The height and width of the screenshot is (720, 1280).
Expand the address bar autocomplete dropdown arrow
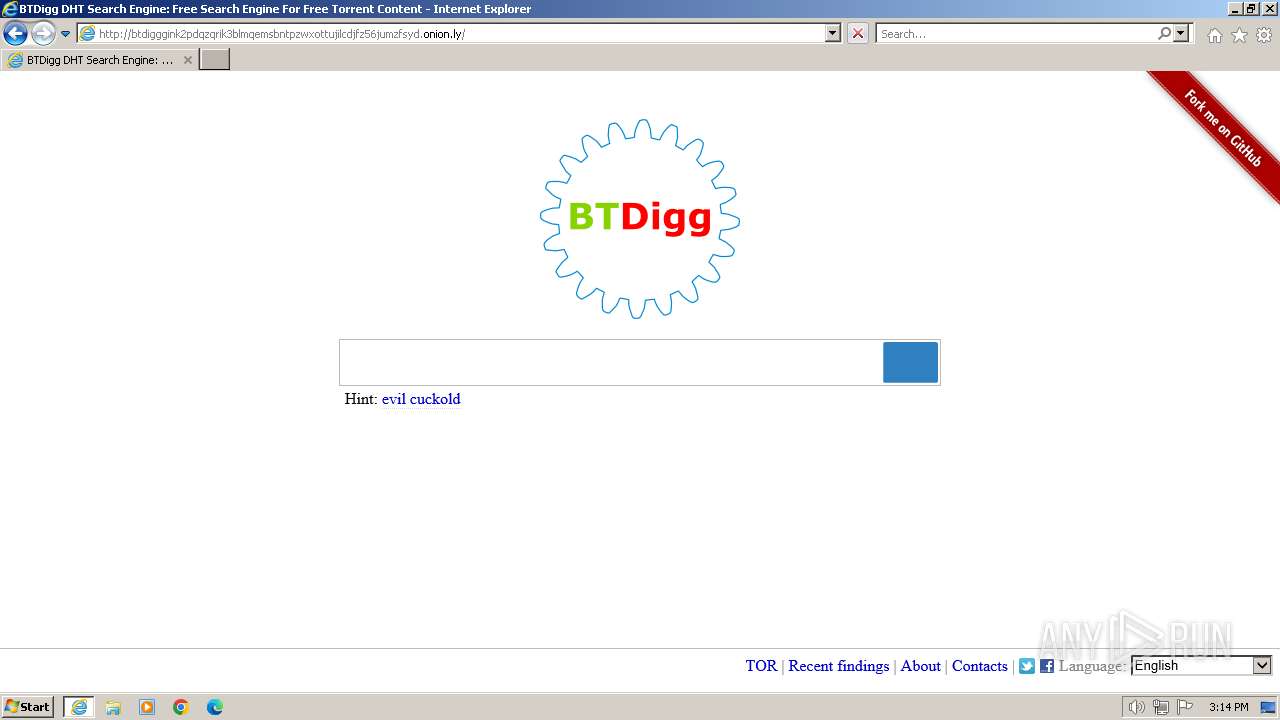pos(833,33)
